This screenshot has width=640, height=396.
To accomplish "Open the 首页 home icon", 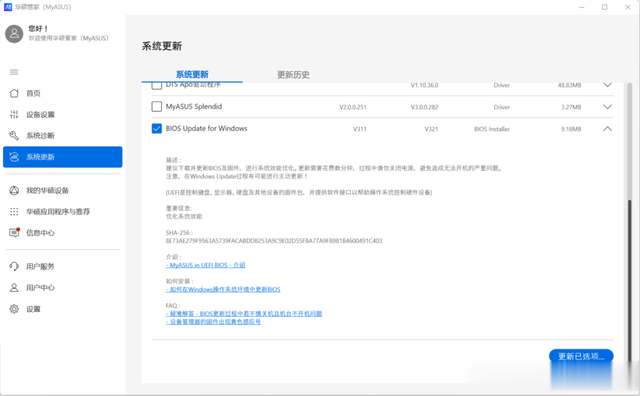I will 14,93.
